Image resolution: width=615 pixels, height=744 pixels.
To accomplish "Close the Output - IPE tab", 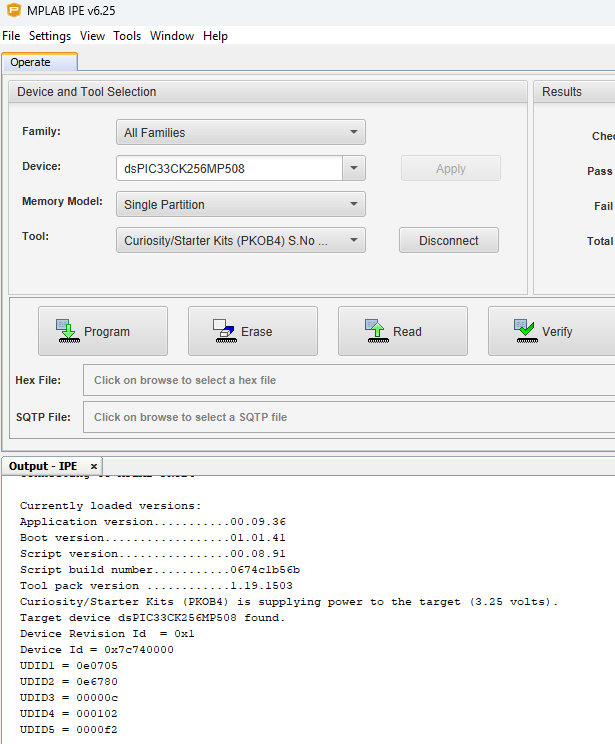I will (x=94, y=466).
